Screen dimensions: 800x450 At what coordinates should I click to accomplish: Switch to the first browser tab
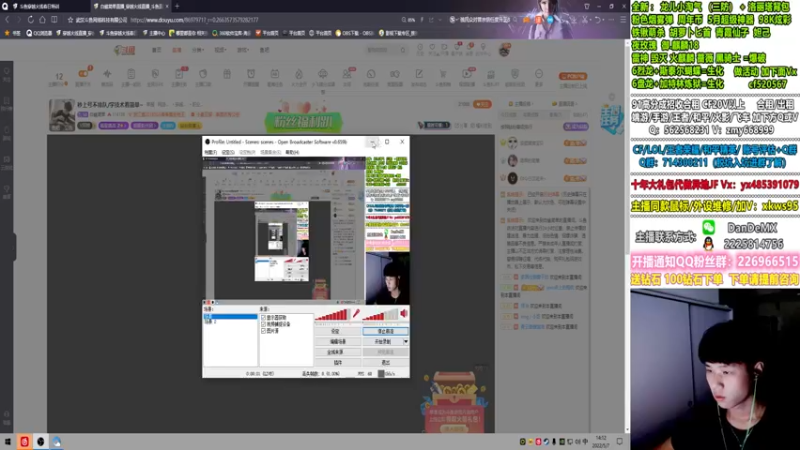[x=45, y=6]
